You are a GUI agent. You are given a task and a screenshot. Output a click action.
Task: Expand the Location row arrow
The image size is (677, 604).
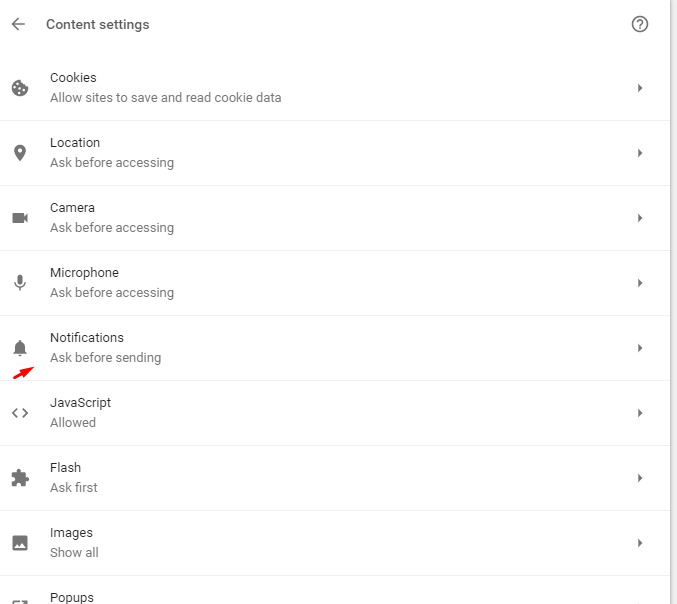coord(640,153)
